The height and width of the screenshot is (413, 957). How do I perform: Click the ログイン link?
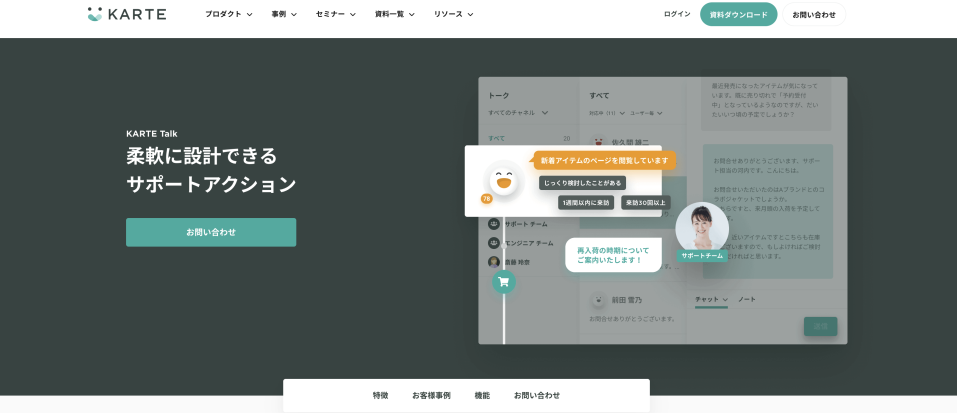click(677, 14)
